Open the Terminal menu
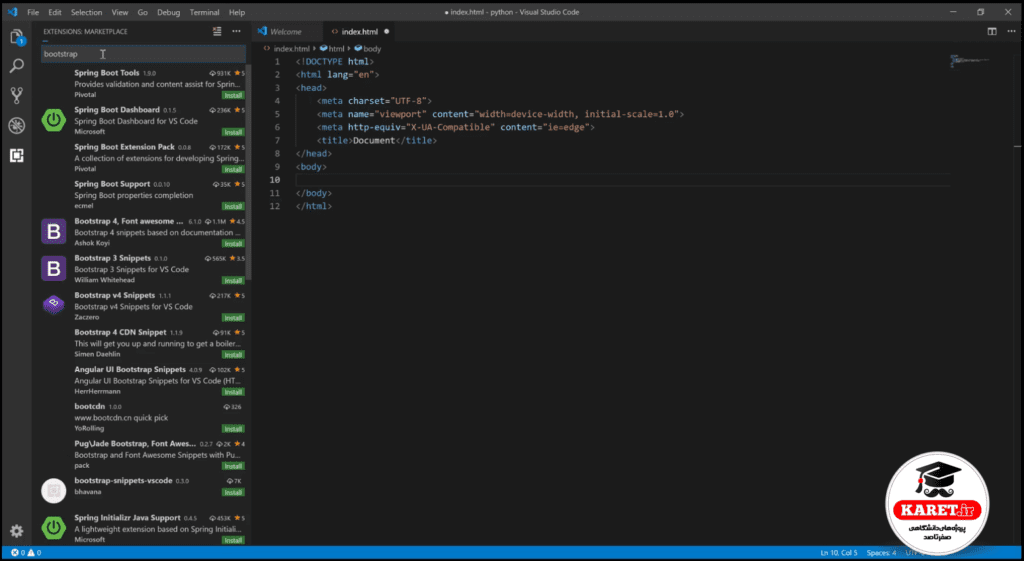 pos(204,12)
